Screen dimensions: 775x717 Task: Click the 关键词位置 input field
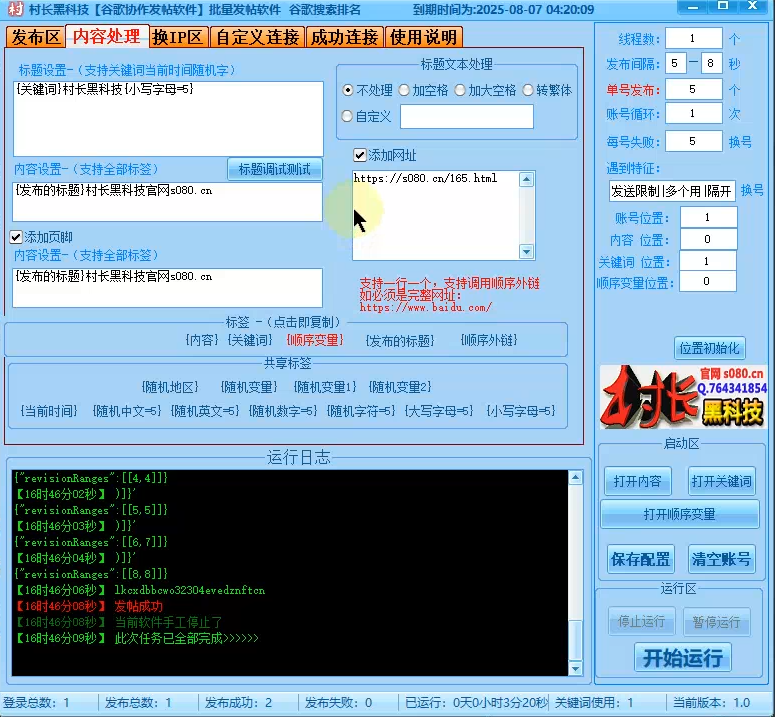click(707, 261)
